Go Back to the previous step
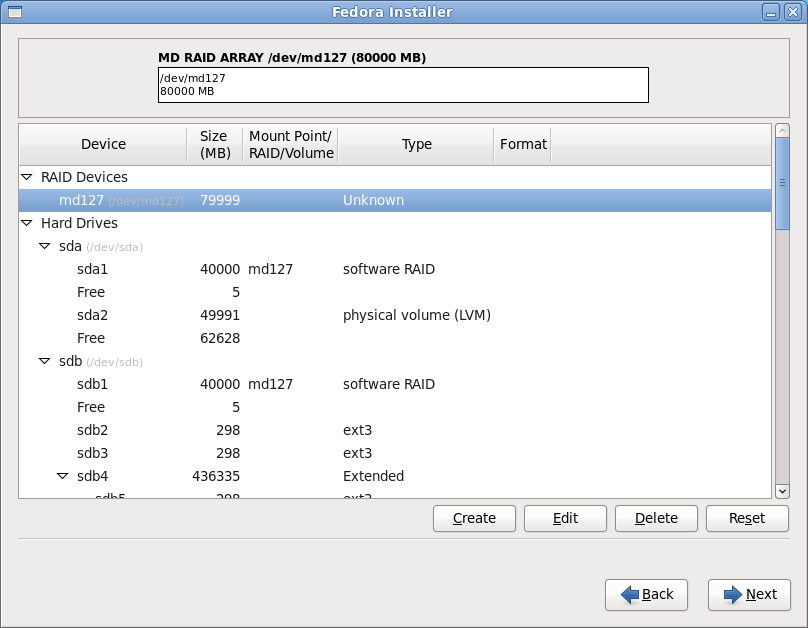 click(x=646, y=595)
